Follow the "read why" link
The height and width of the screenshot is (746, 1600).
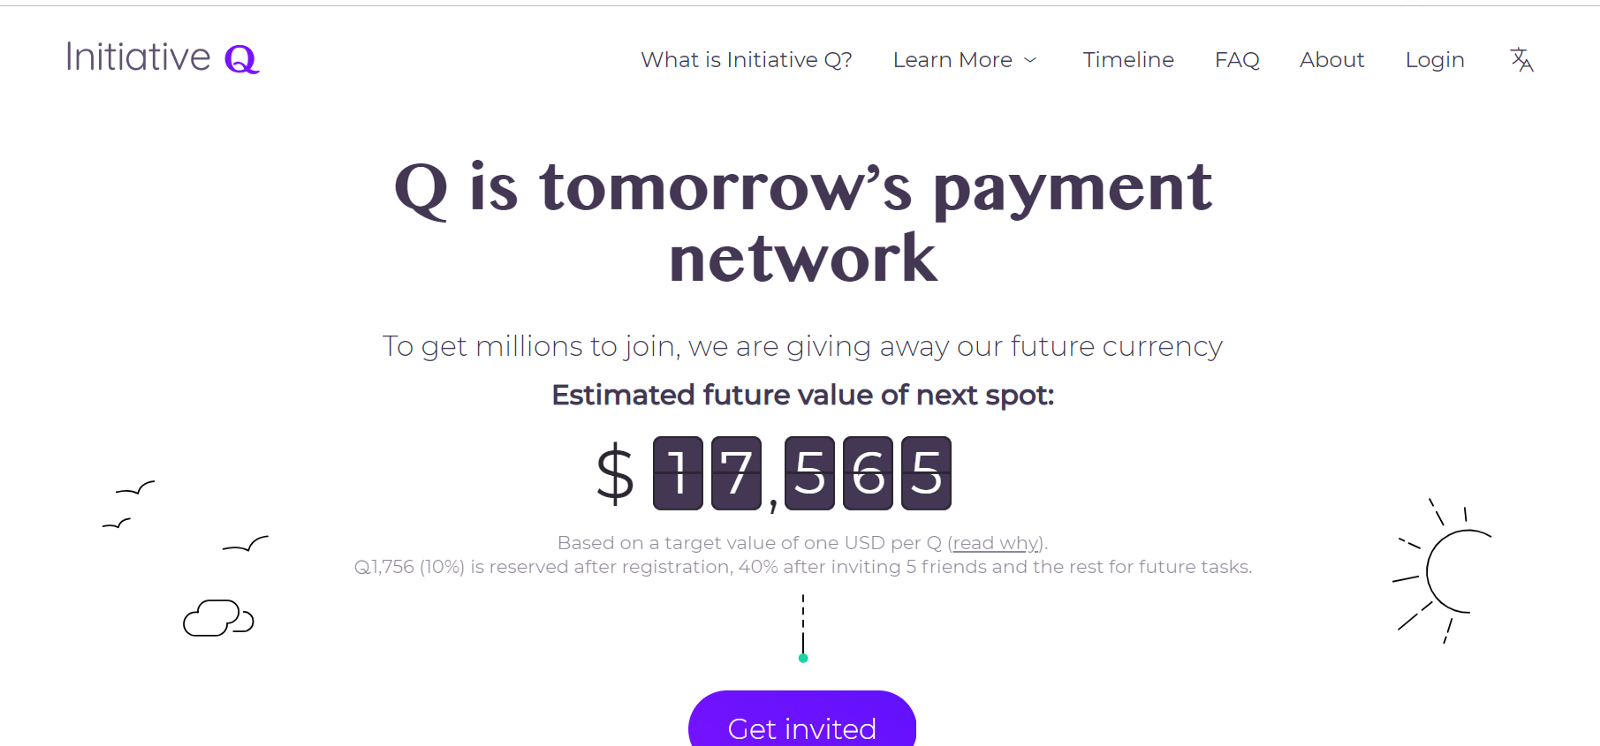pyautogui.click(x=996, y=543)
